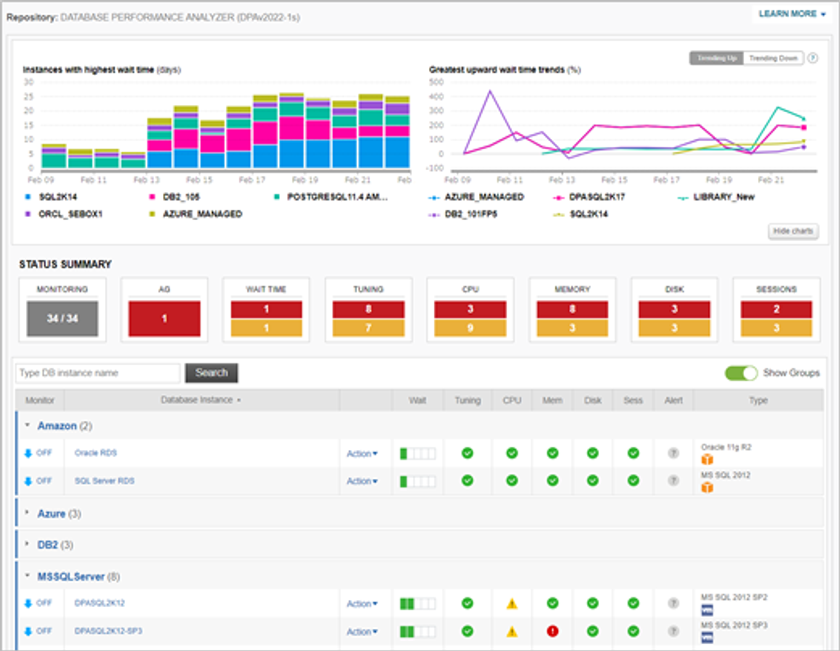The image size is (840, 651).
Task: Click the CPU warning triangle for DPASQL2K12
Action: pos(511,603)
